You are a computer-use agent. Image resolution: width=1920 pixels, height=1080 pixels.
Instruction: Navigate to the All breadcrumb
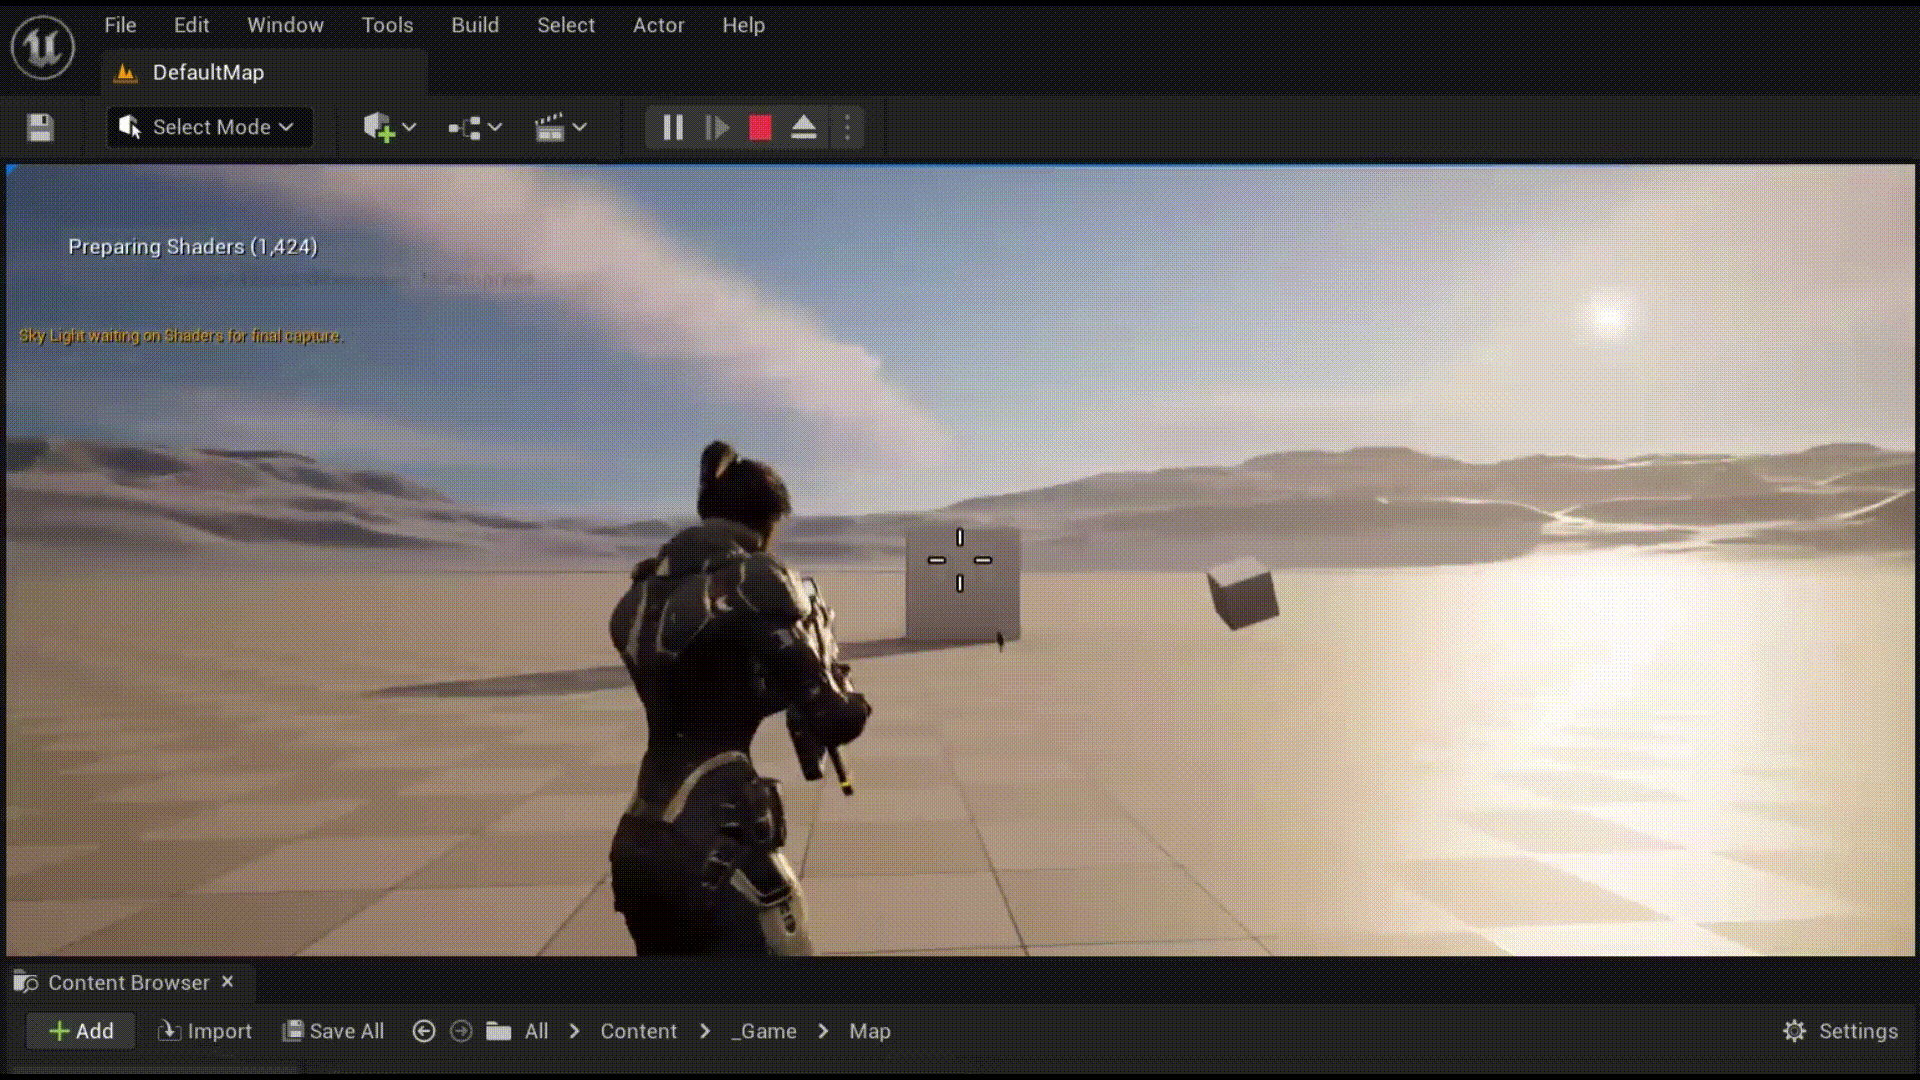(537, 1031)
